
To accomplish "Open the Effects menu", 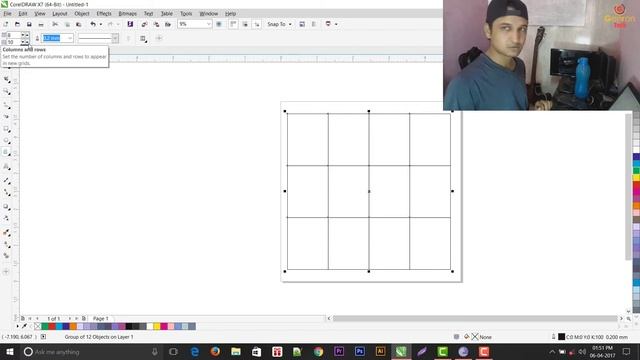I will 104,13.
